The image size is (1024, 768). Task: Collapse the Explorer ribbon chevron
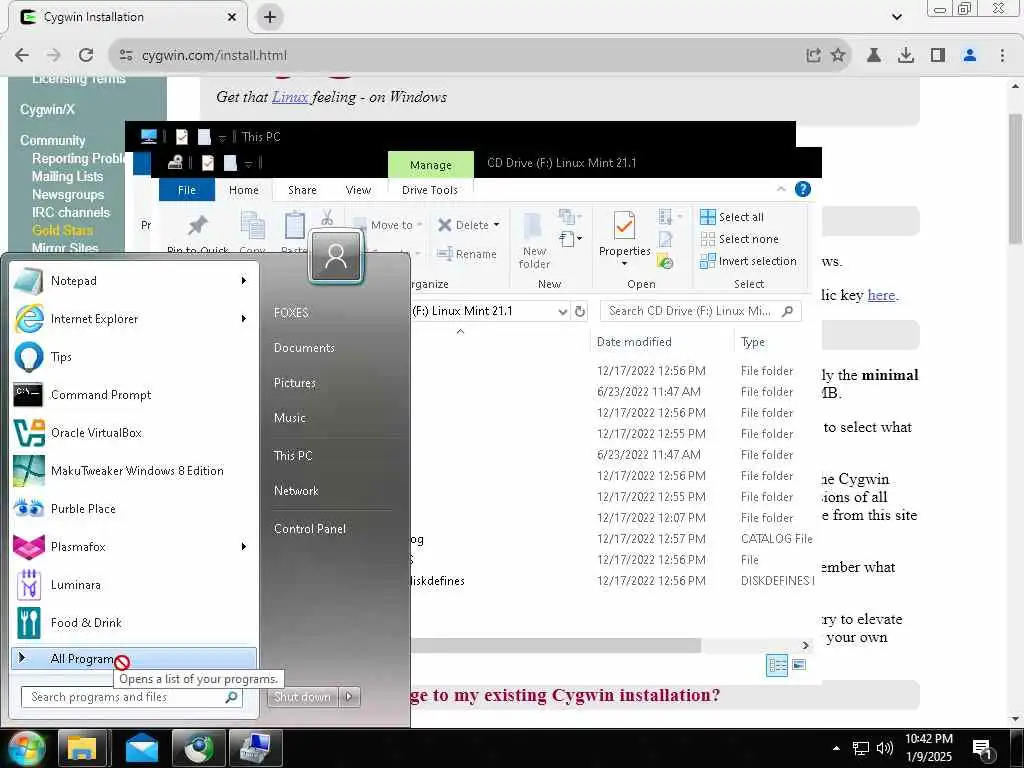tap(782, 189)
